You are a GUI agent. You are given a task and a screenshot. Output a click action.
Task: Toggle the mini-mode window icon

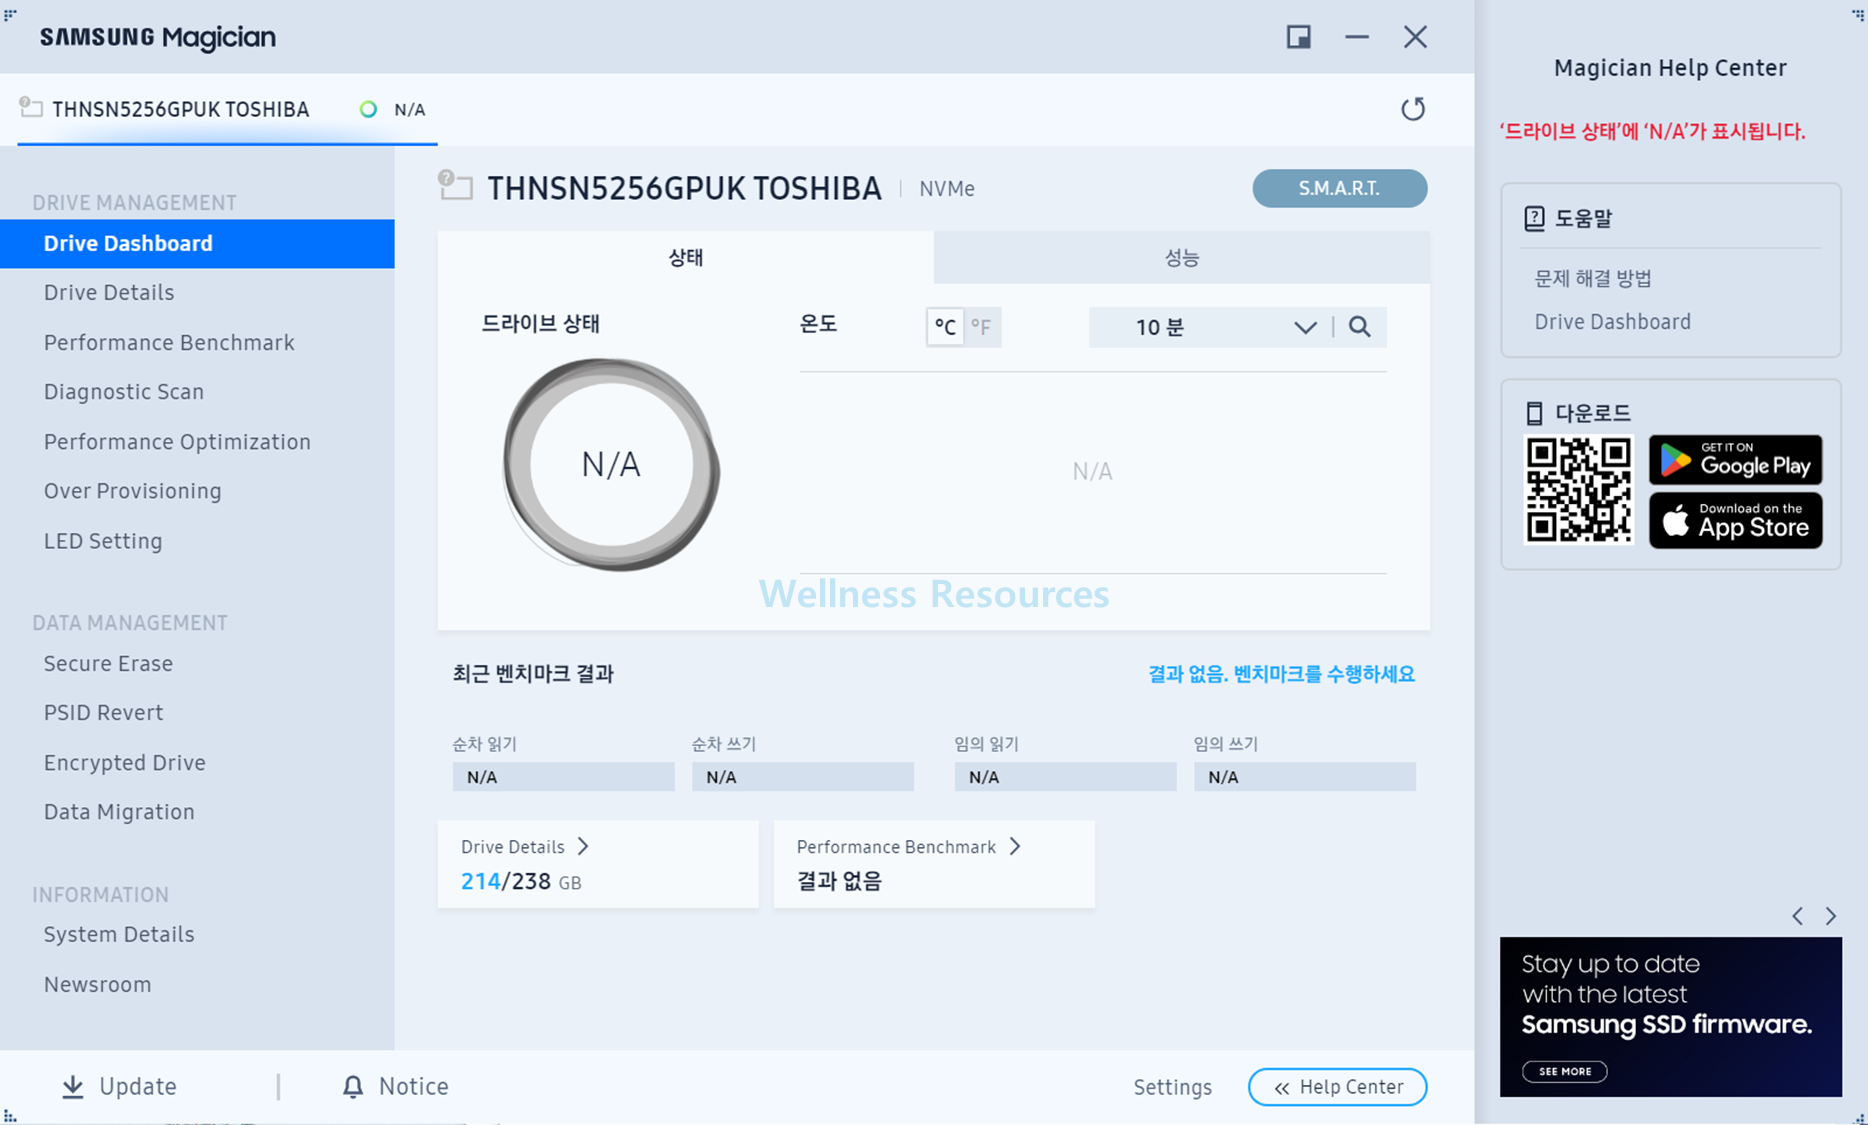[1298, 37]
